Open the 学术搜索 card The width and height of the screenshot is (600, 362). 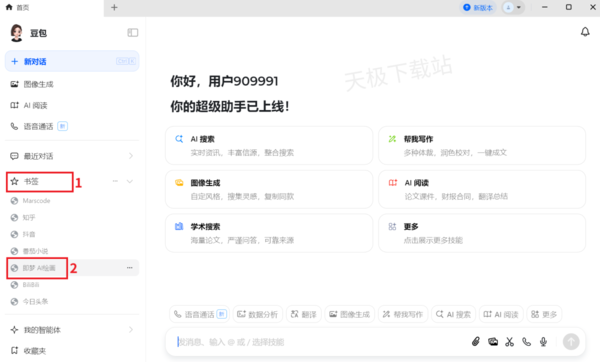coord(269,233)
